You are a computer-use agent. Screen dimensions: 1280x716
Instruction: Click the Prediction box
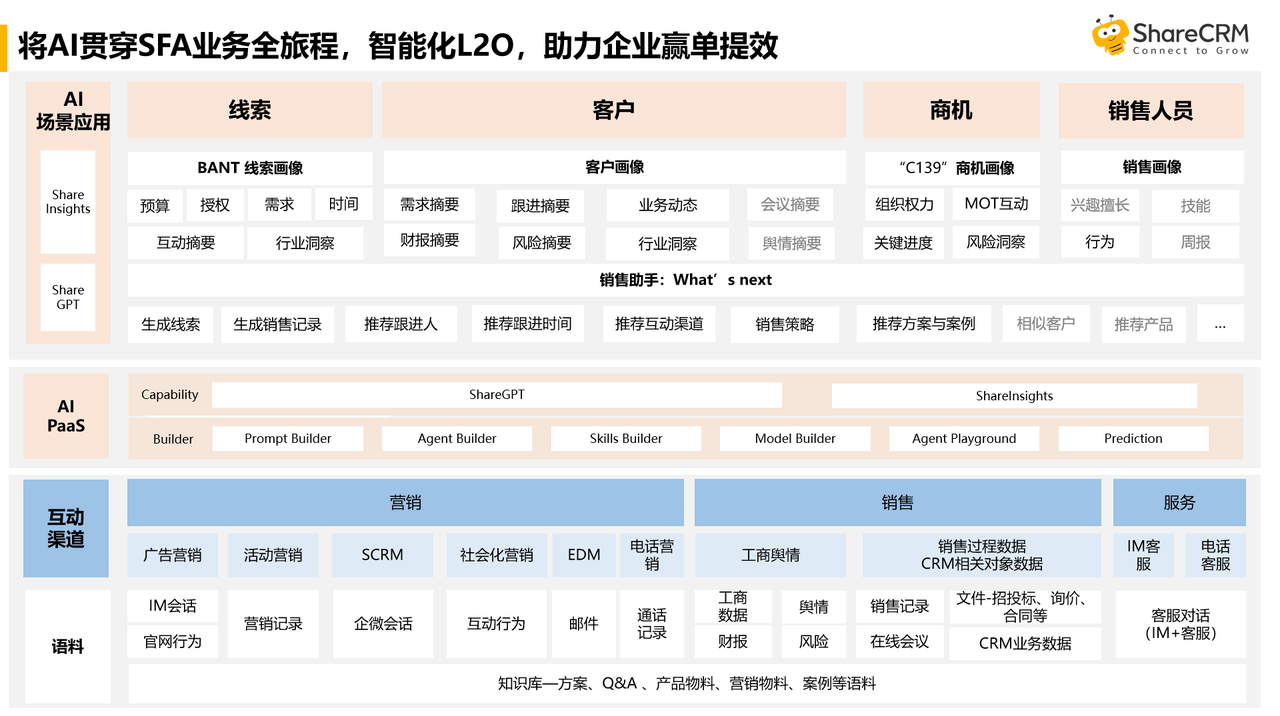point(1133,438)
